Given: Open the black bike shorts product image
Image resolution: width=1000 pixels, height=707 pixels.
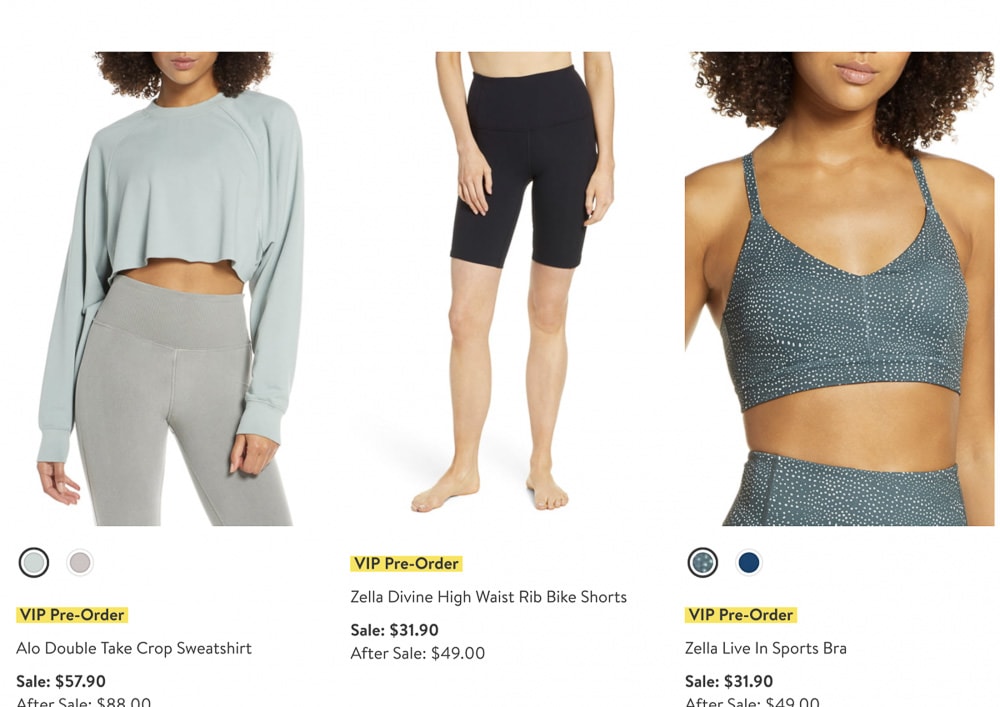Looking at the screenshot, I should [524, 282].
